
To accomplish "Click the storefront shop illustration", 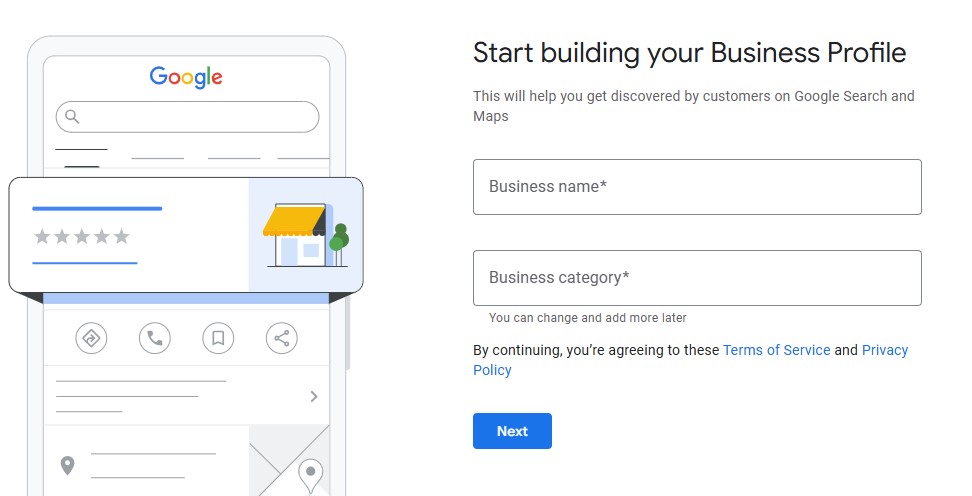I will [x=306, y=236].
